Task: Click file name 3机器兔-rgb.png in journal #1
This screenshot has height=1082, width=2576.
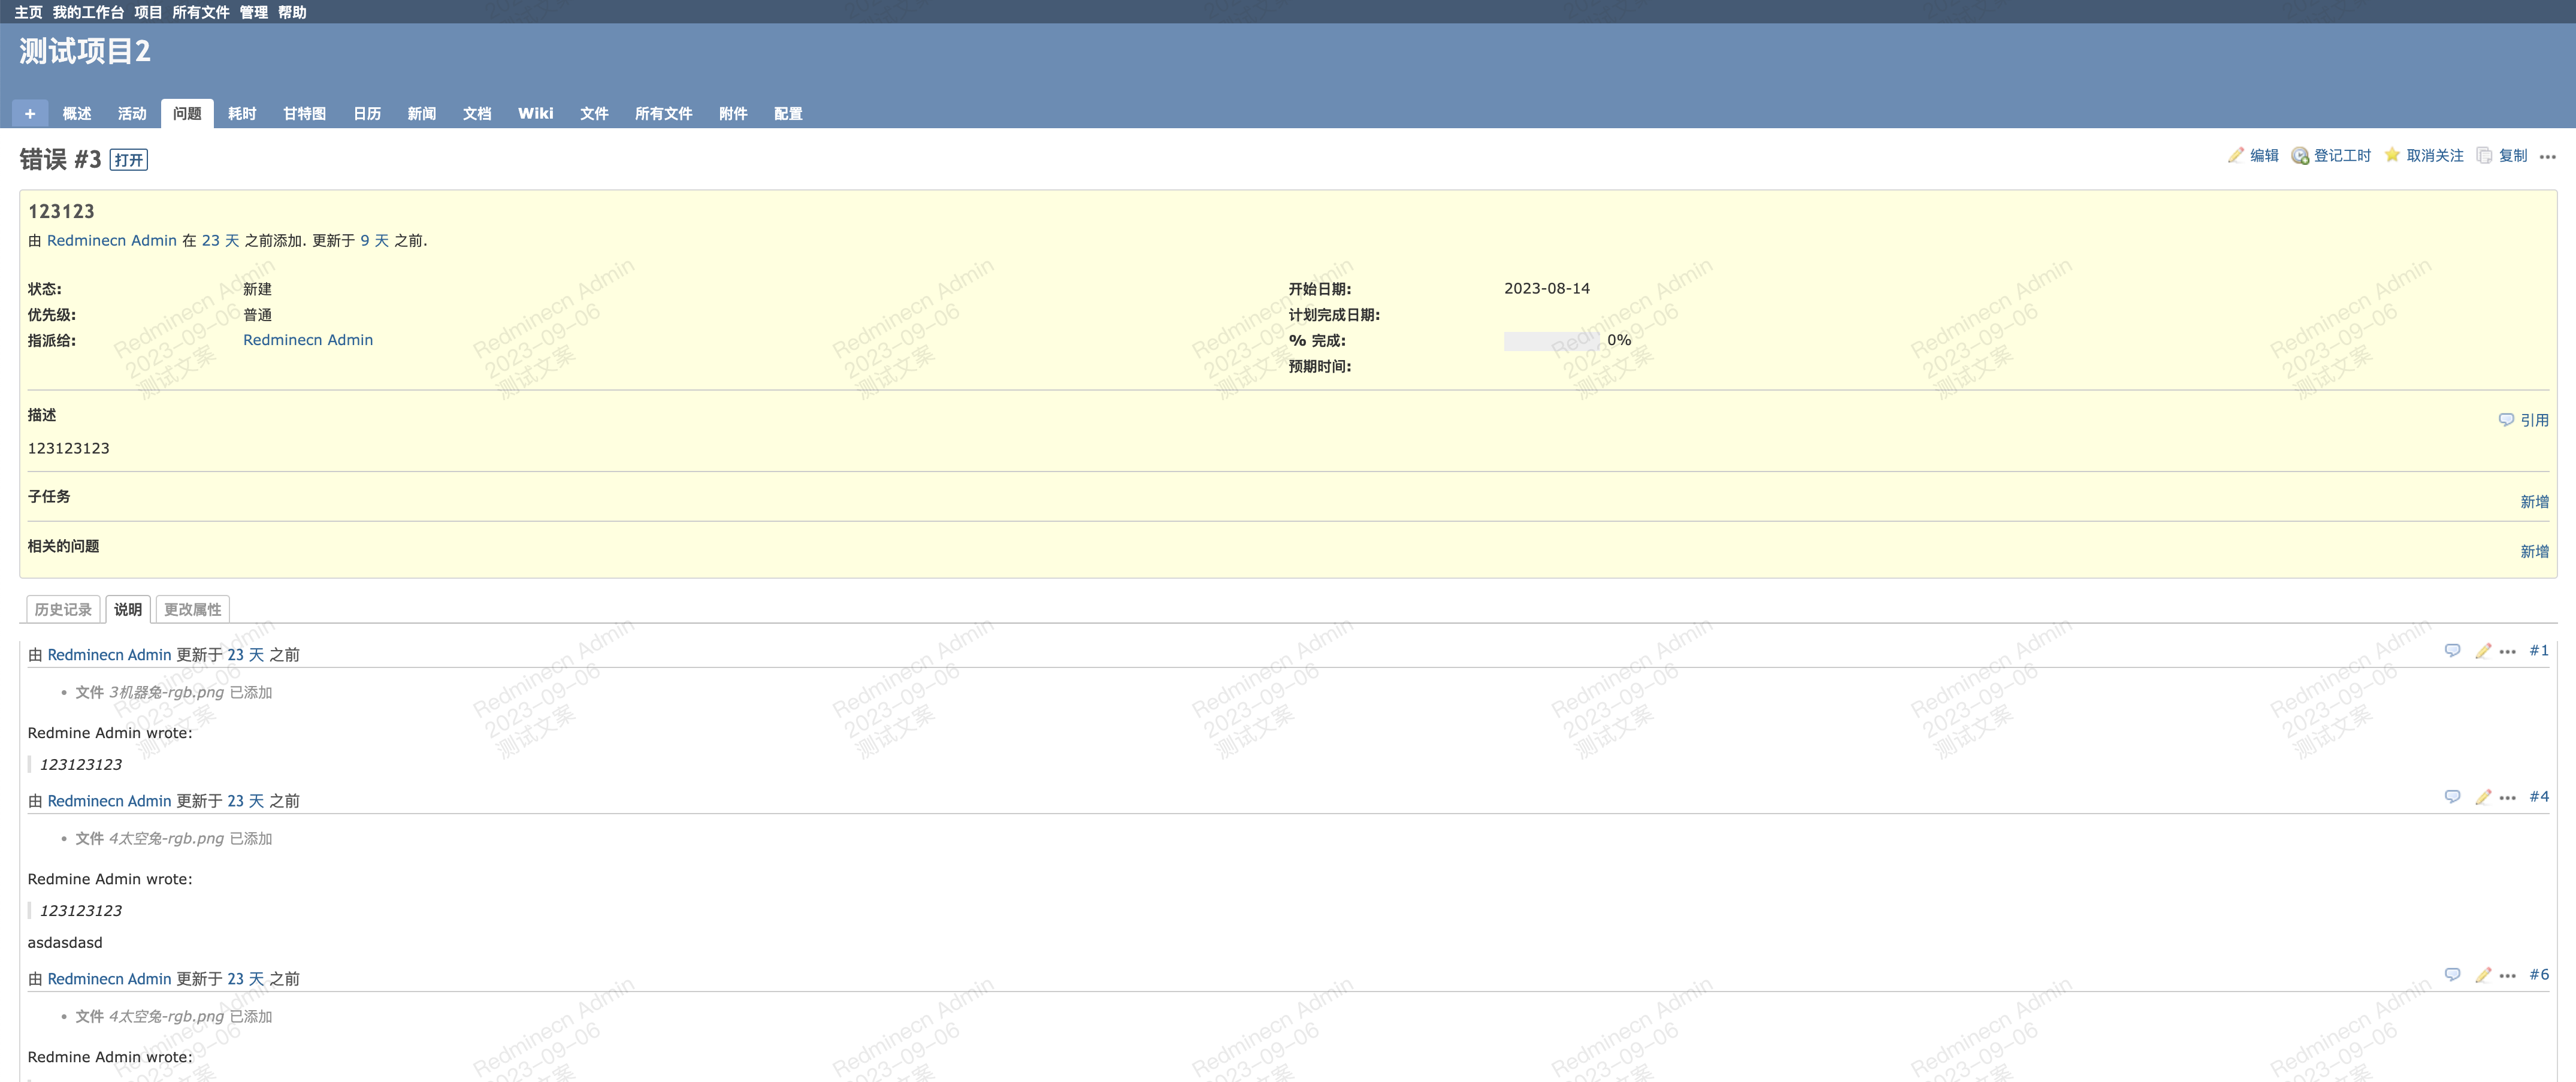Action: [166, 692]
